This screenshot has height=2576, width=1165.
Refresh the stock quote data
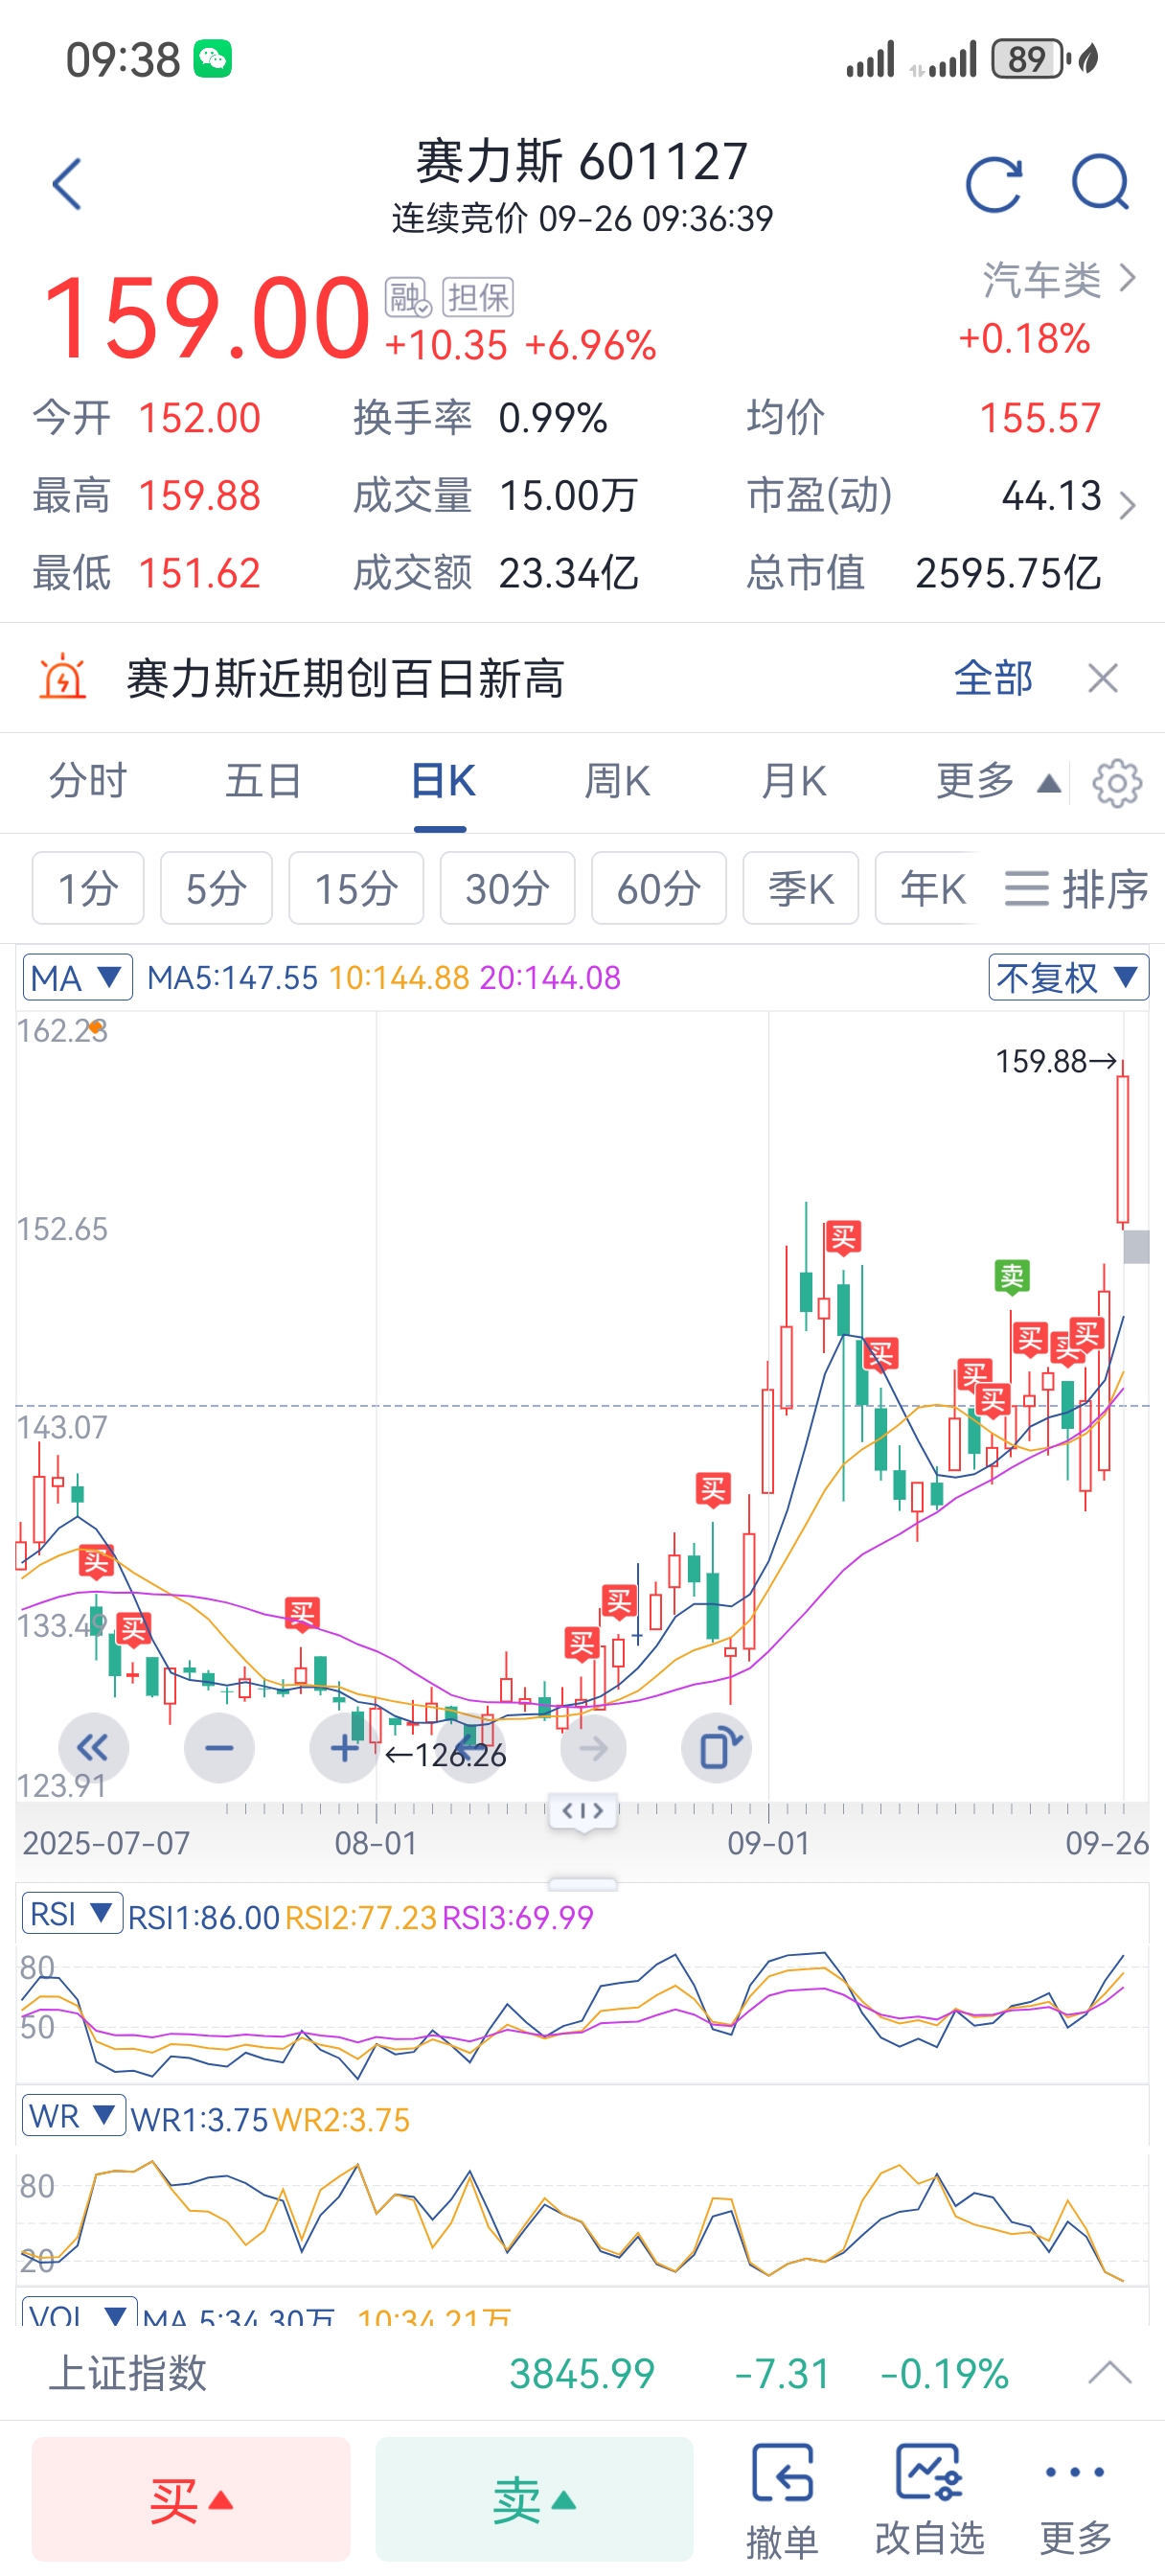(x=993, y=184)
